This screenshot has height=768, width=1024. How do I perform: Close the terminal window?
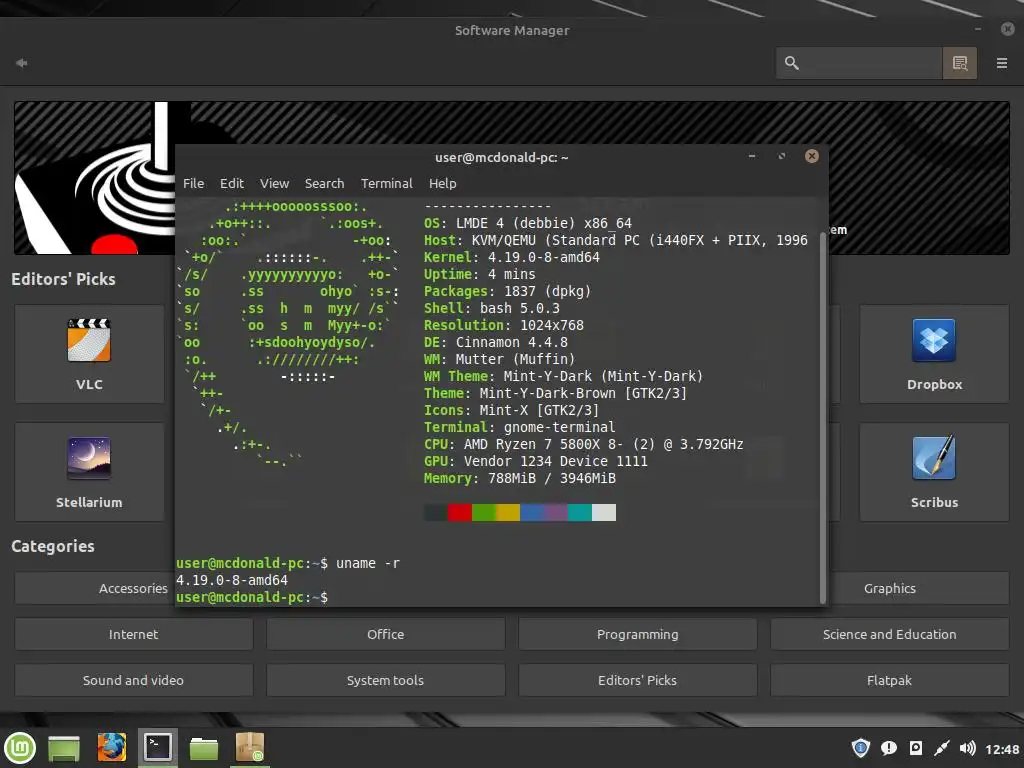pos(812,156)
